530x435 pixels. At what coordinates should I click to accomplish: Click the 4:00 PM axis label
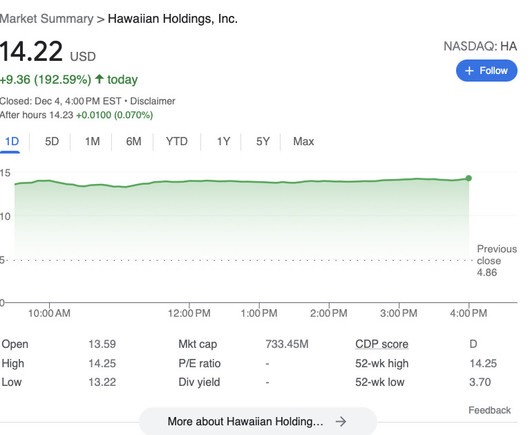[468, 313]
